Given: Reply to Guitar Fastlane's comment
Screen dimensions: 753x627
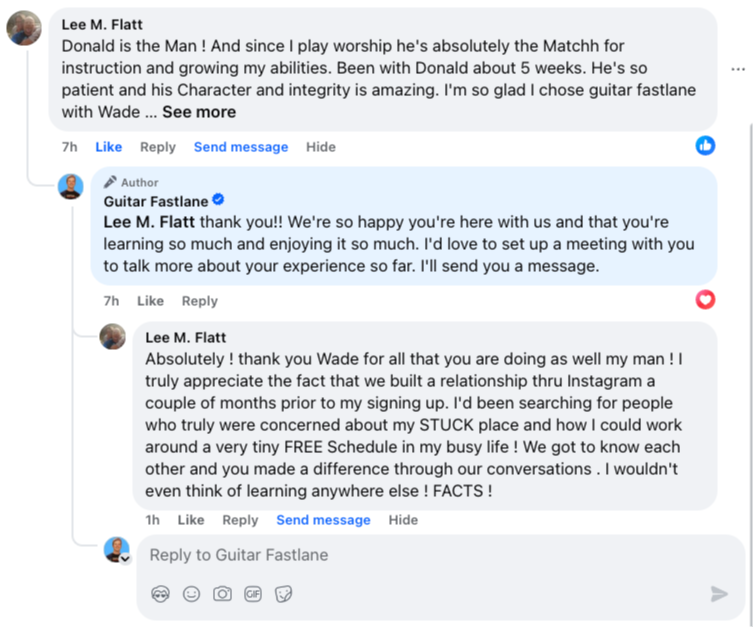Looking at the screenshot, I should point(199,301).
